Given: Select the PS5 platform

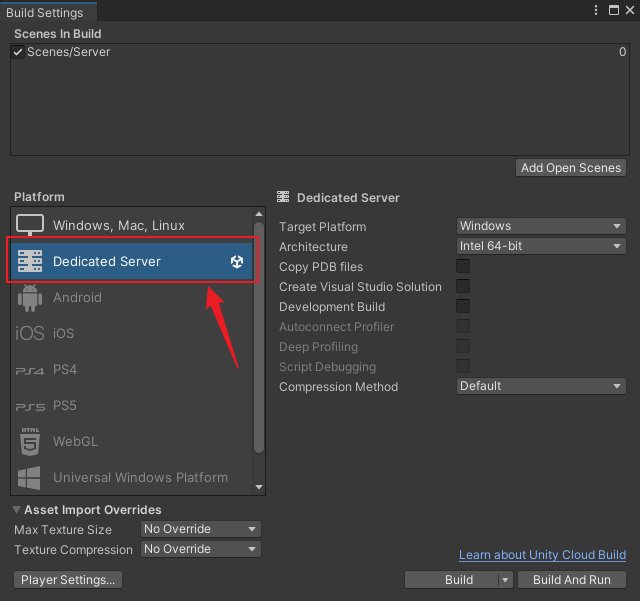Looking at the screenshot, I should click(132, 406).
